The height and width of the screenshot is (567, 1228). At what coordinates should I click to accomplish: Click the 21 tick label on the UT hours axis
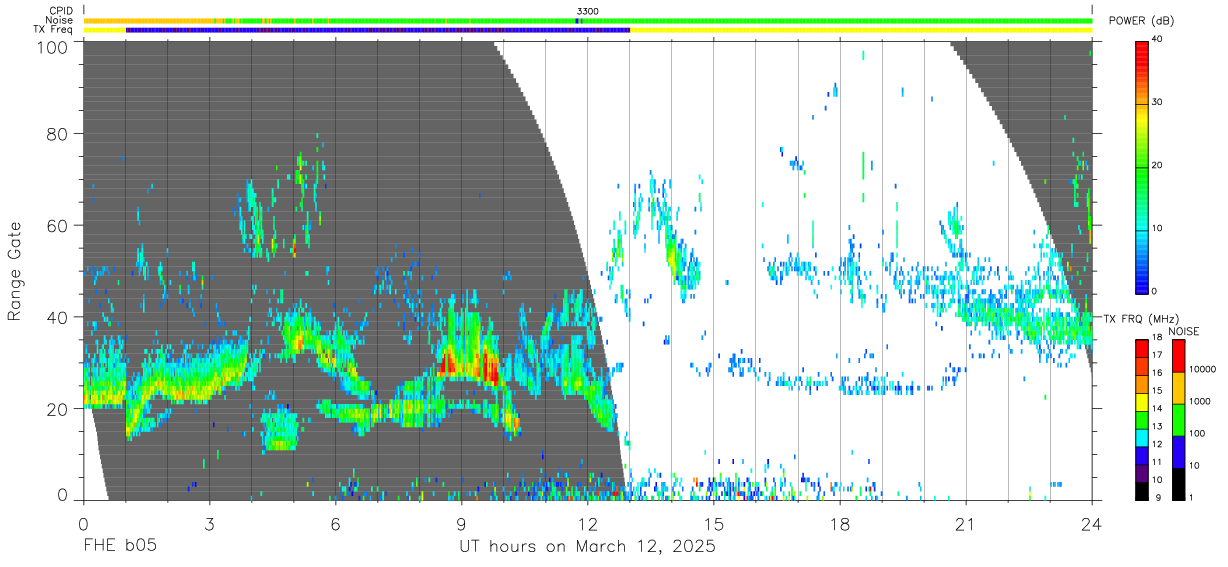click(x=965, y=524)
